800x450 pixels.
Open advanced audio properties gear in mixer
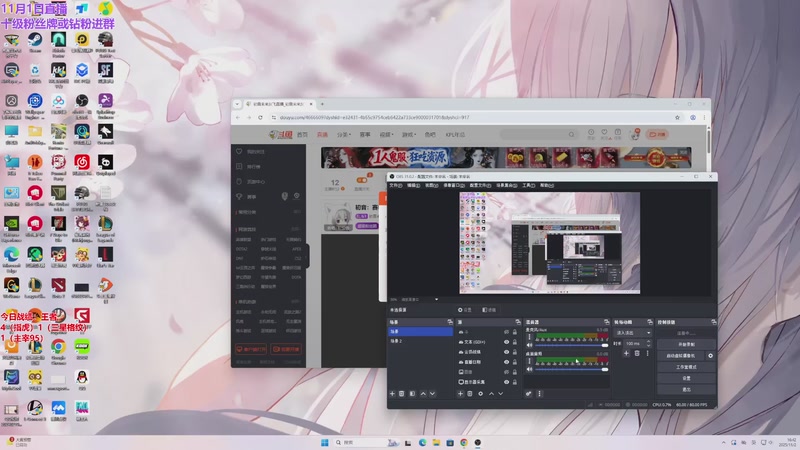click(x=529, y=394)
